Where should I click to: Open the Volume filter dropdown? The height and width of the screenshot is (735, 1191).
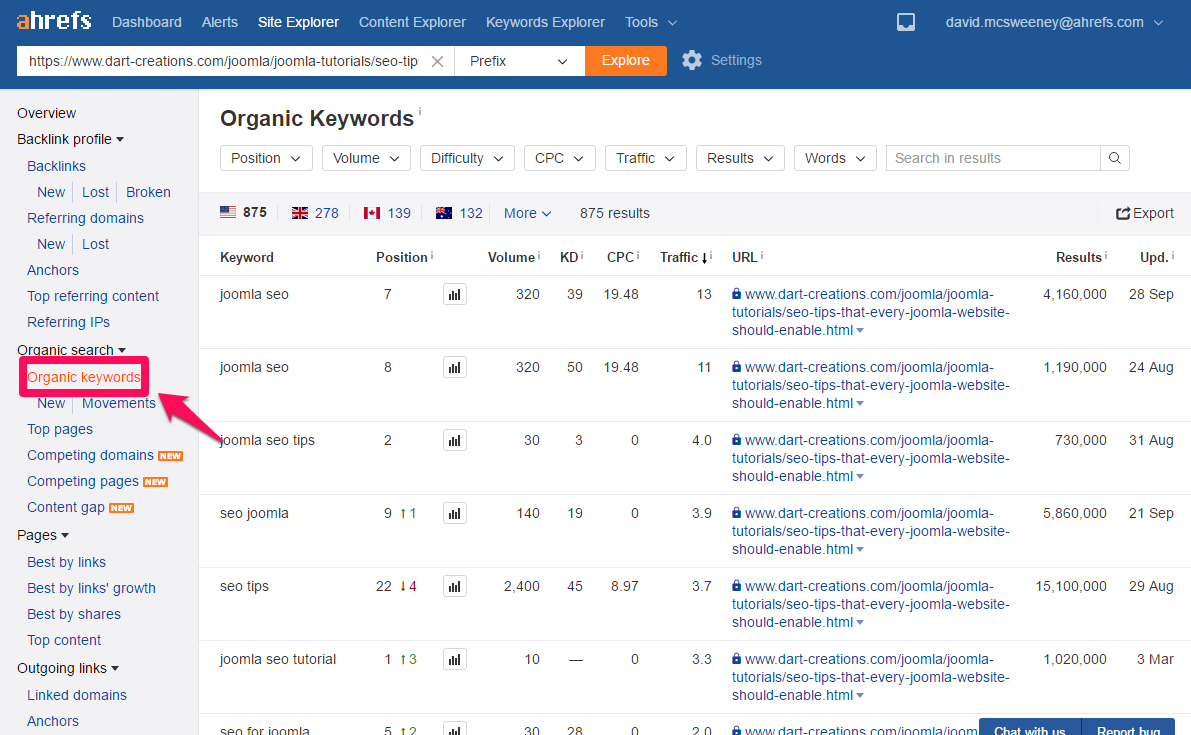tap(366, 158)
